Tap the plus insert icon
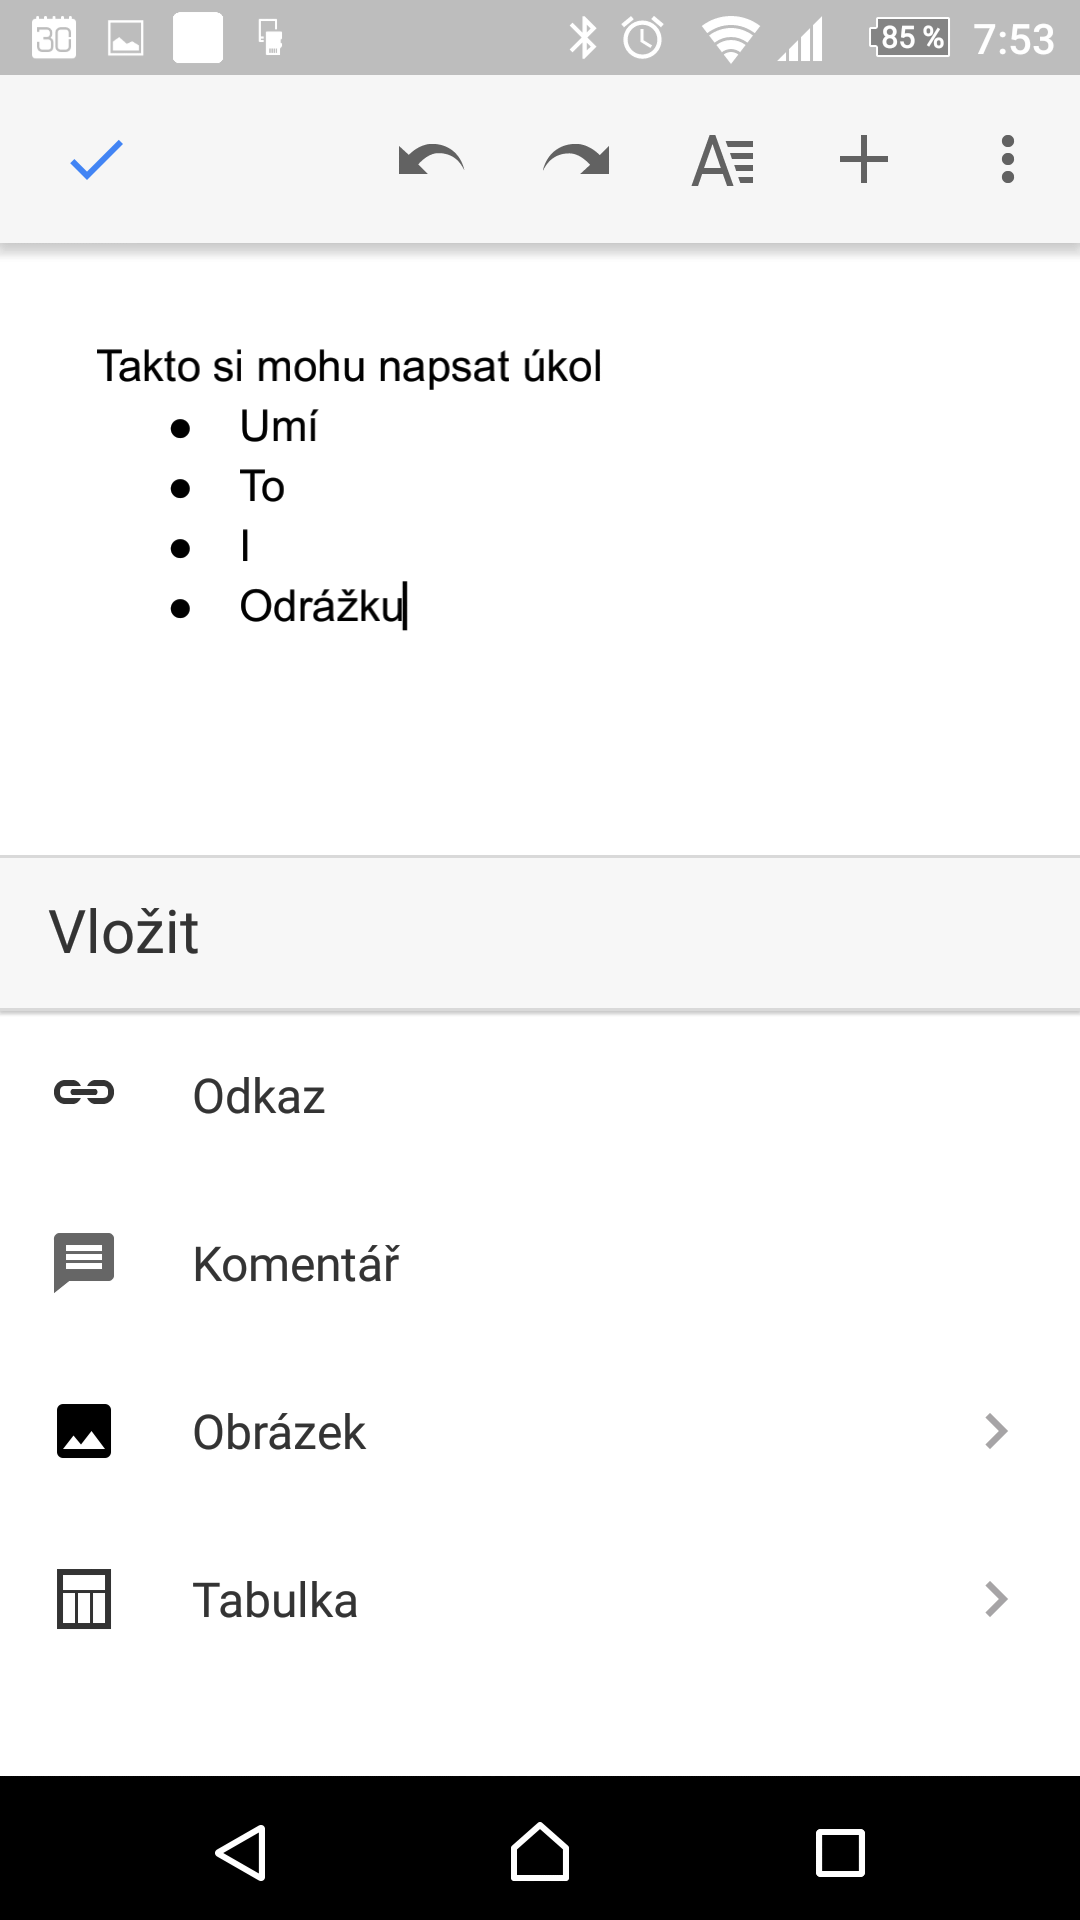 864,160
